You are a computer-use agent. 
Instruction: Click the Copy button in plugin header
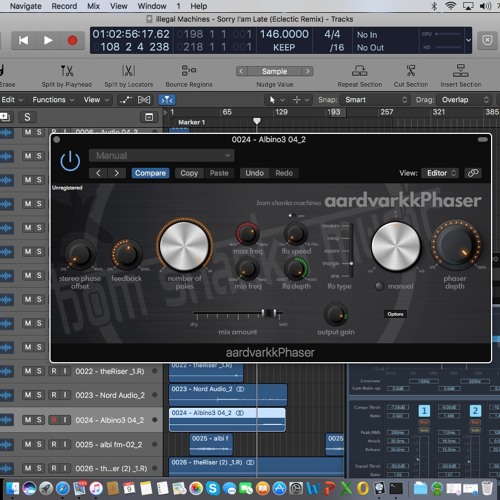pos(189,173)
